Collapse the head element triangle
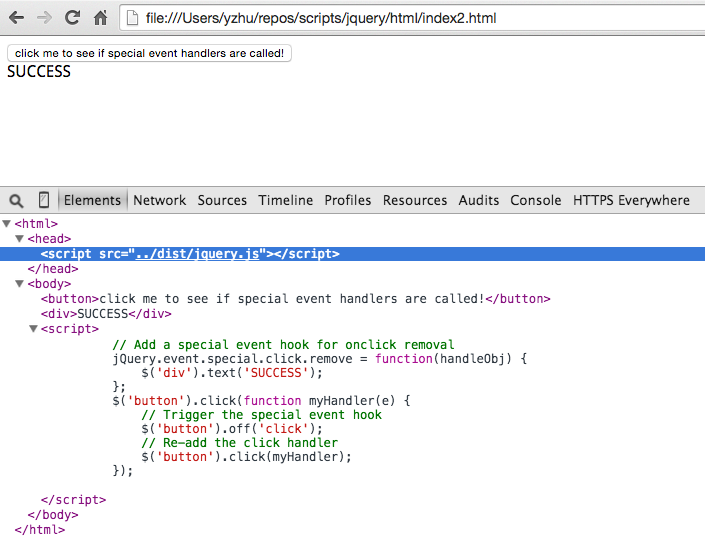Viewport: 705px width, 545px height. click(20, 239)
